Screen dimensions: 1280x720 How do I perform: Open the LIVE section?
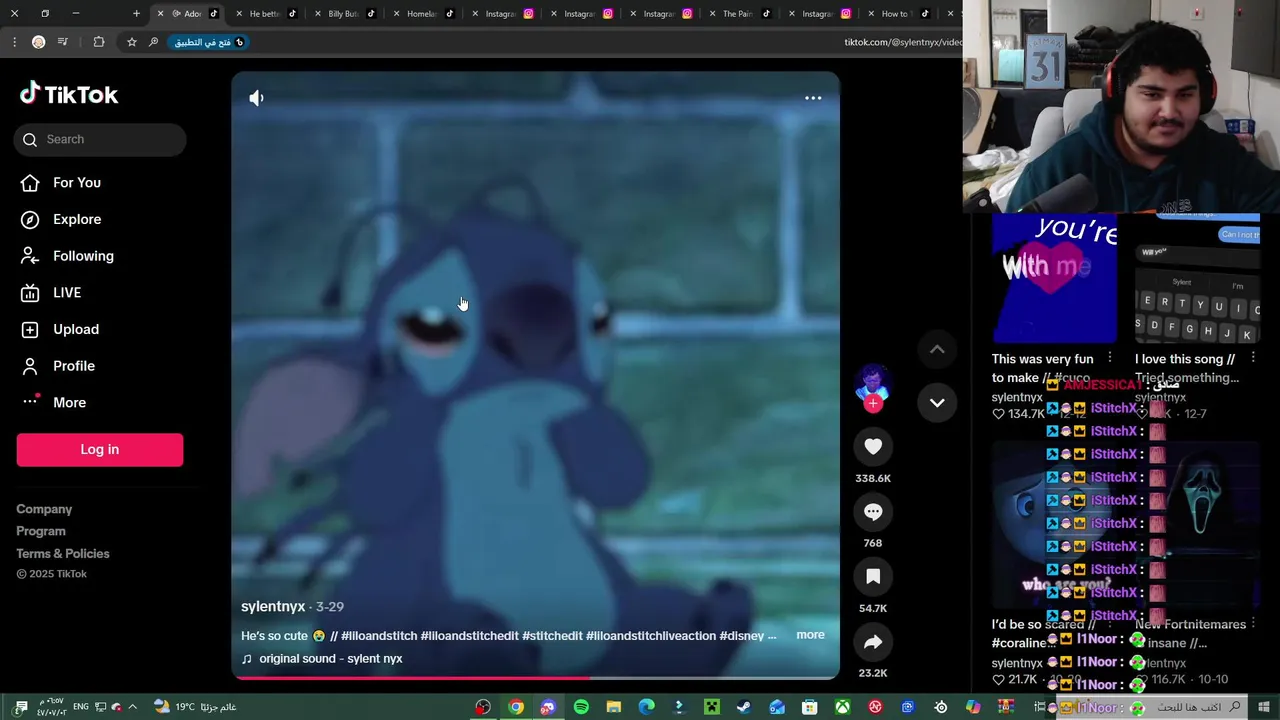pyautogui.click(x=67, y=293)
